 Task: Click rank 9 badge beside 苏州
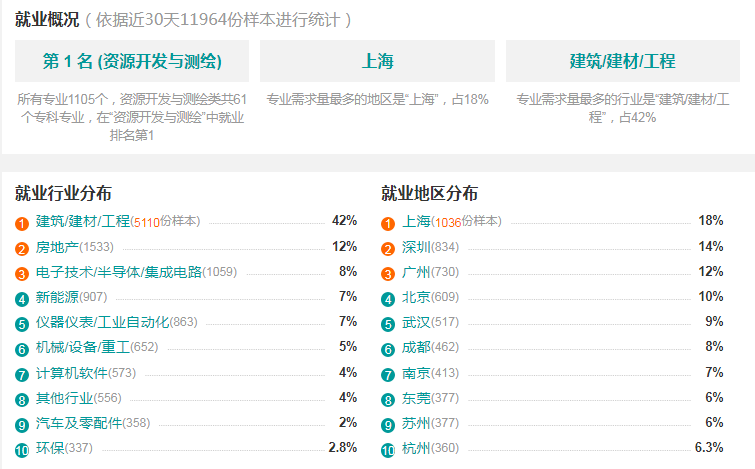[388, 425]
